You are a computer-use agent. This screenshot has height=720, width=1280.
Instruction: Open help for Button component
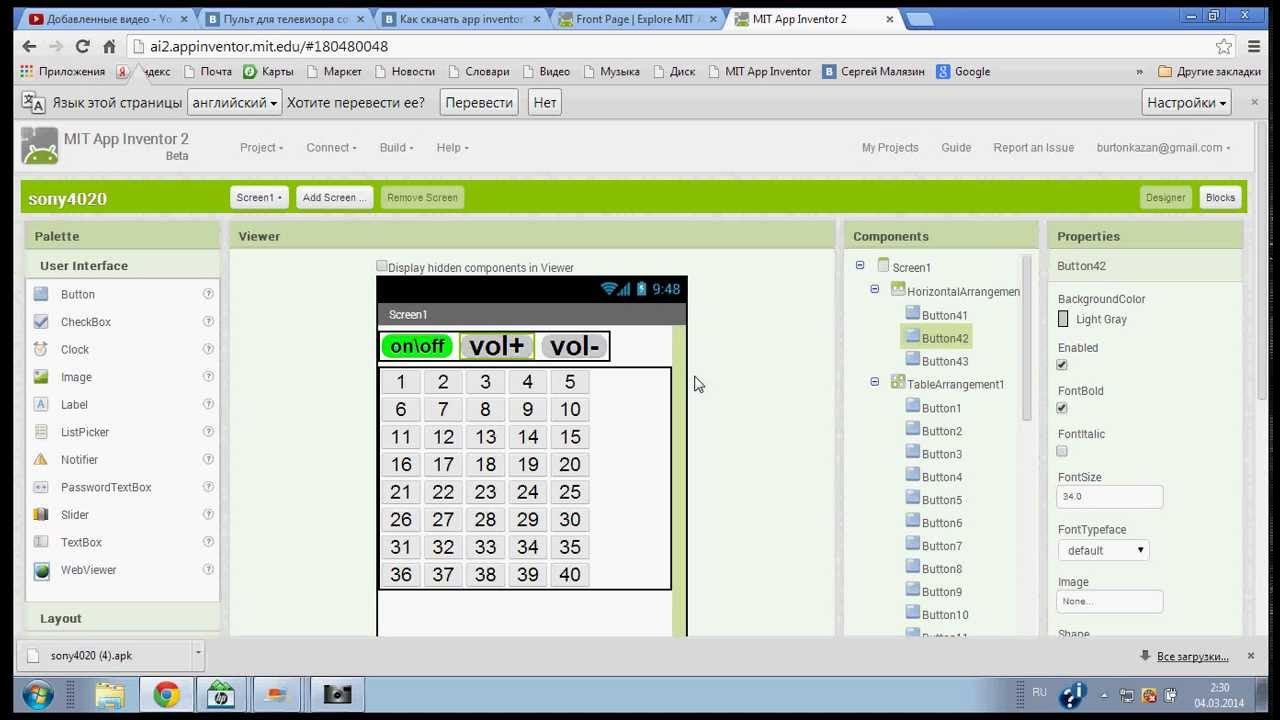point(208,294)
